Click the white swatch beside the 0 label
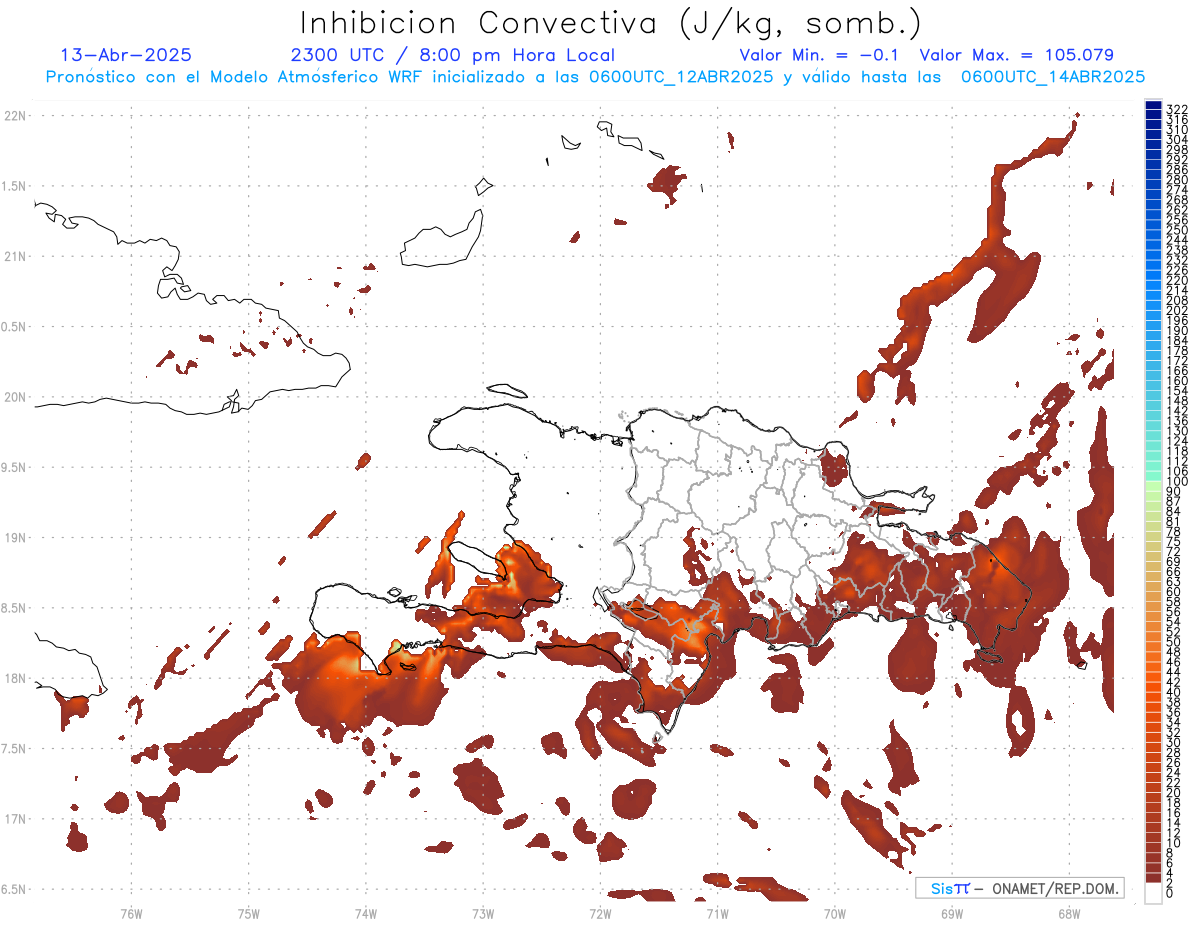 (x=1153, y=893)
